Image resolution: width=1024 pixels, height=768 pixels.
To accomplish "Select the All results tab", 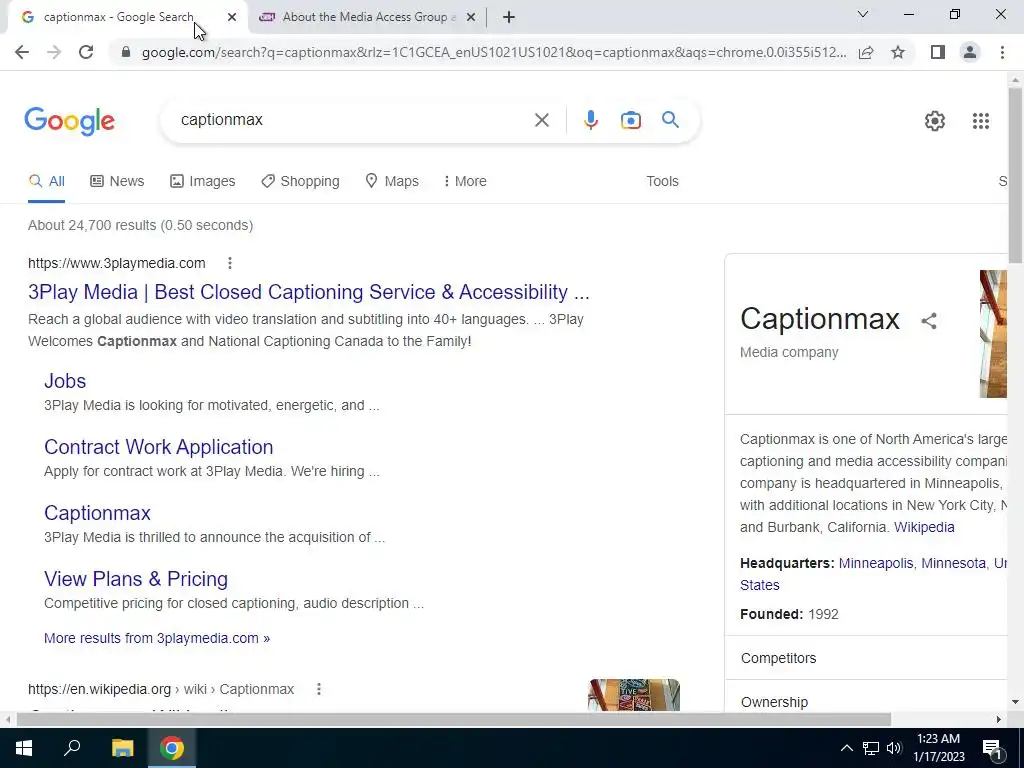I will (x=46, y=181).
